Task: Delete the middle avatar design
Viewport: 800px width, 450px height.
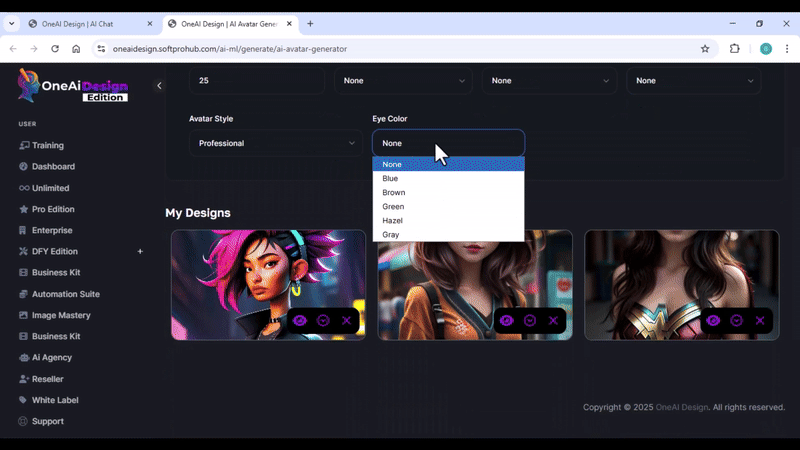Action: pyautogui.click(x=553, y=320)
